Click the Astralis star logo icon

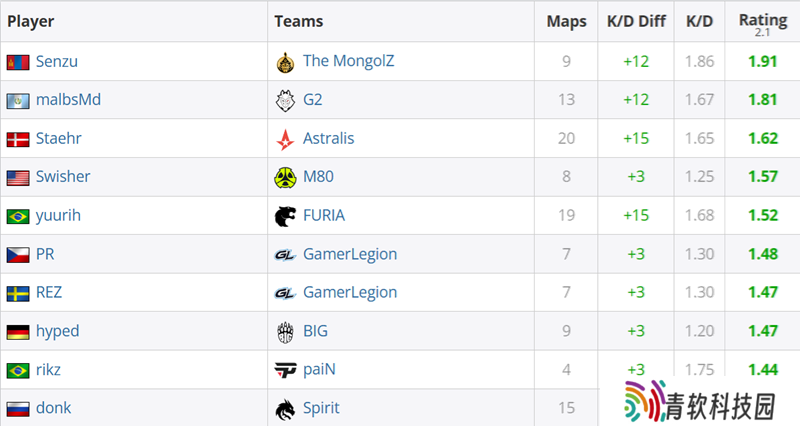click(285, 139)
